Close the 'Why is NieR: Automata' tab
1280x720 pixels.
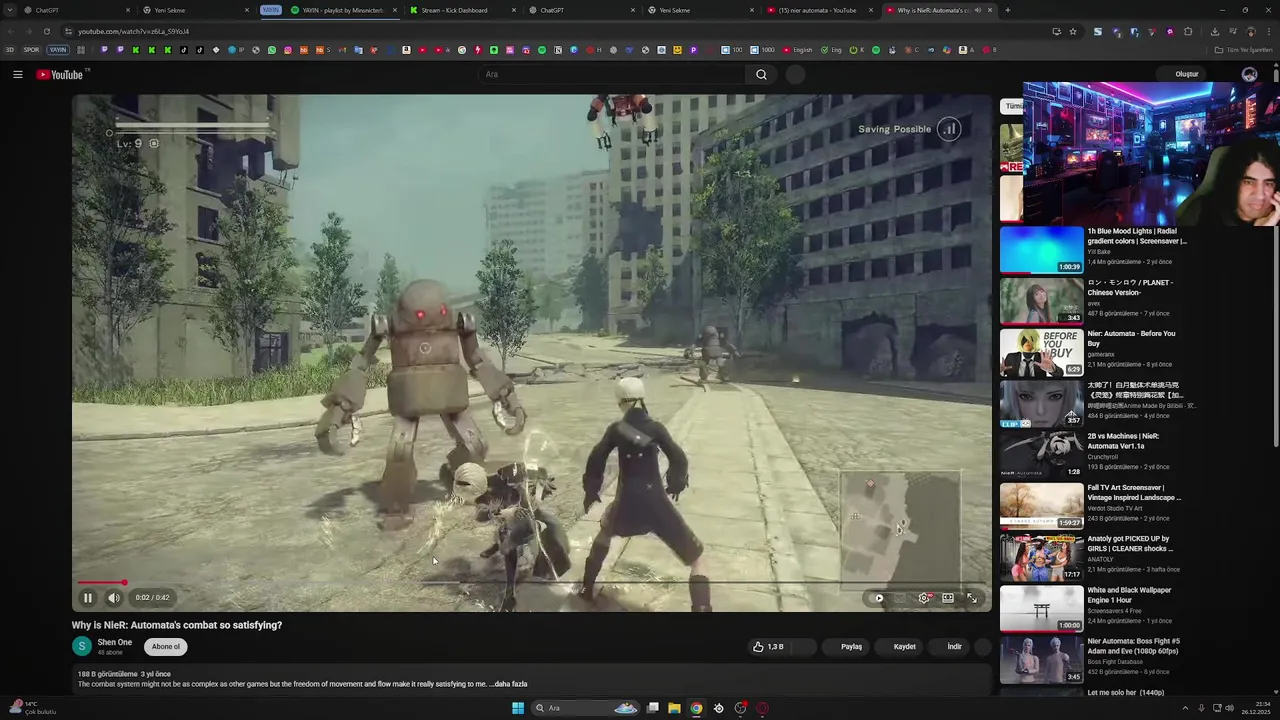(x=990, y=10)
